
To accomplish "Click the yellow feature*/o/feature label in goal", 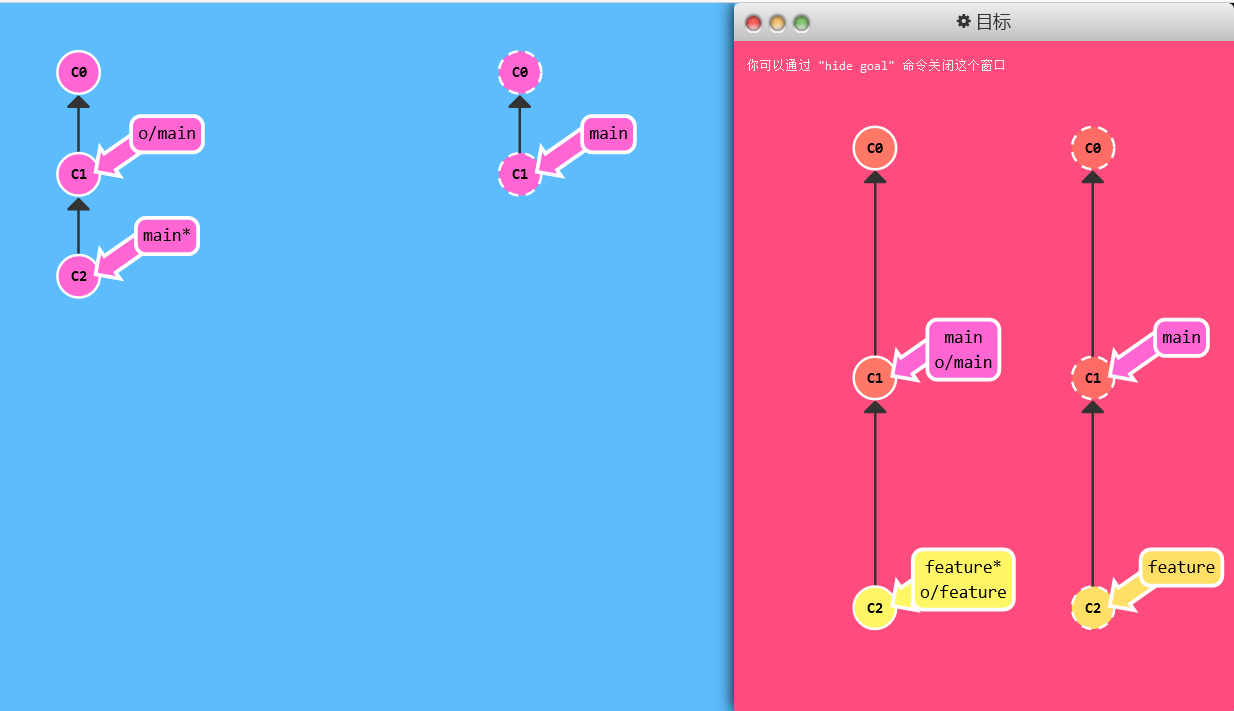I will (x=963, y=580).
